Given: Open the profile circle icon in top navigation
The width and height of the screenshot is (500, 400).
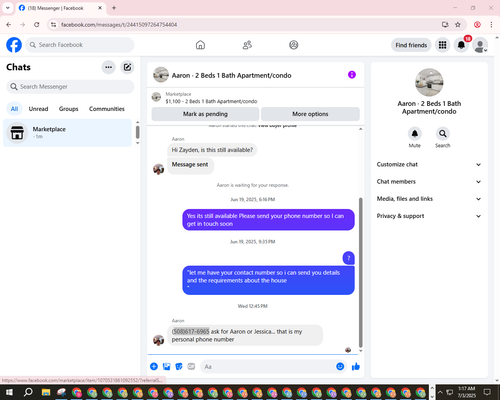Looking at the screenshot, I should 294,45.
